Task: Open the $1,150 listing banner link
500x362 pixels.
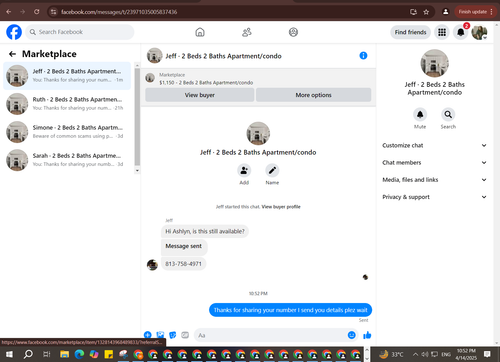Action: tap(206, 82)
